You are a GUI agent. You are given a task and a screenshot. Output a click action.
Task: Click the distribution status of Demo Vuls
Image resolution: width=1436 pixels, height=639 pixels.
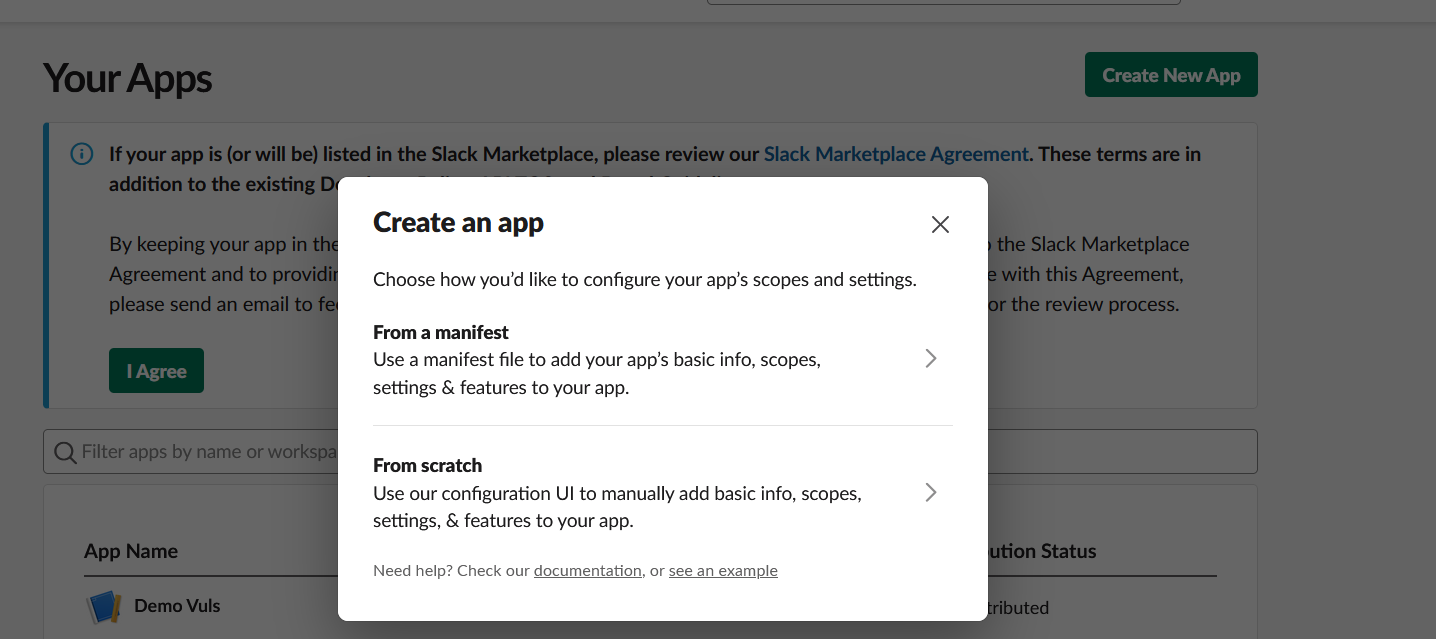(x=1018, y=607)
